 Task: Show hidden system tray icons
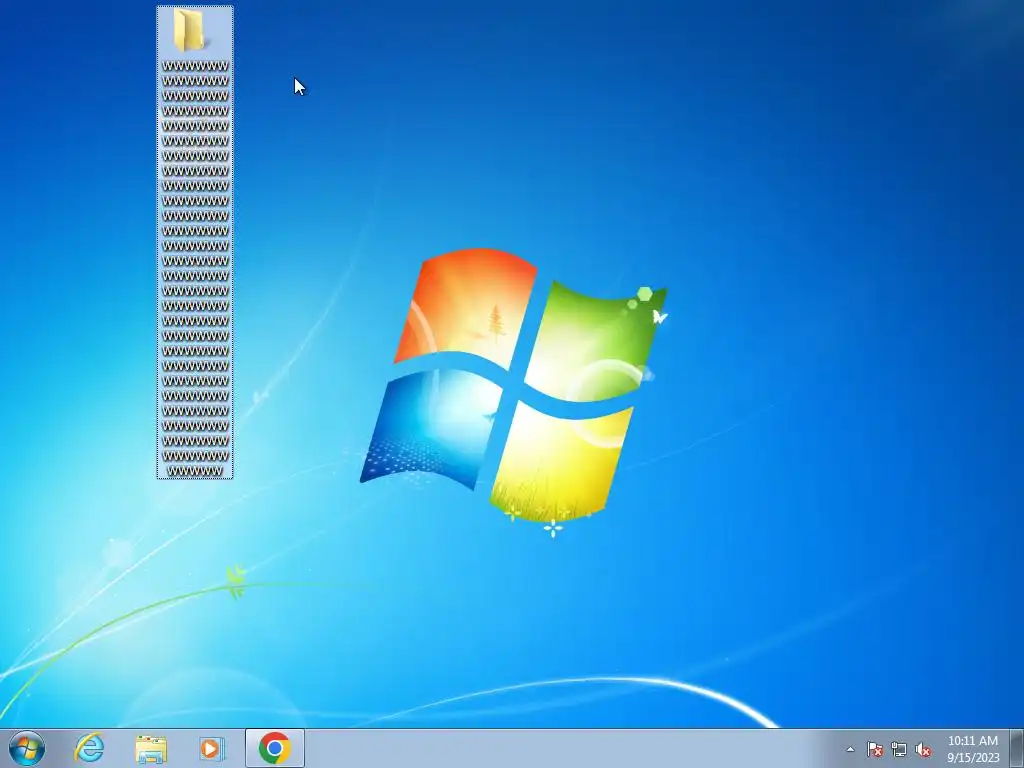coord(850,749)
